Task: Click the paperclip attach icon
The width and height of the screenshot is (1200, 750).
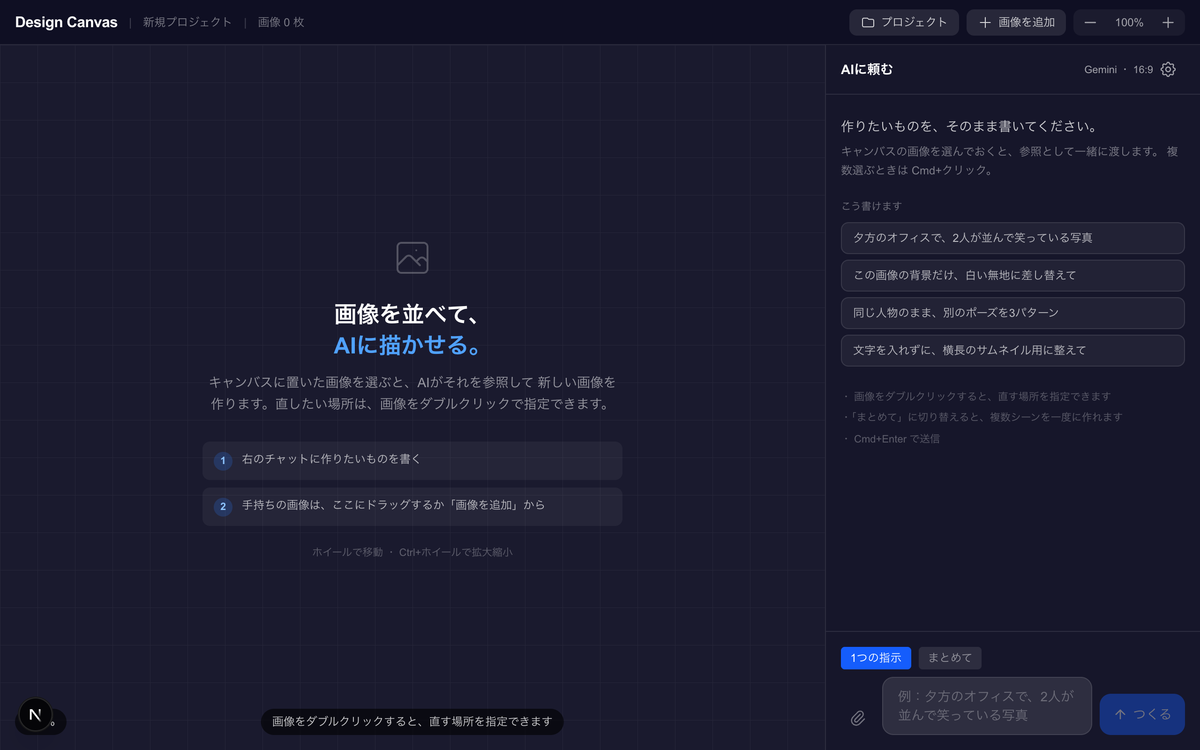Action: [x=858, y=718]
